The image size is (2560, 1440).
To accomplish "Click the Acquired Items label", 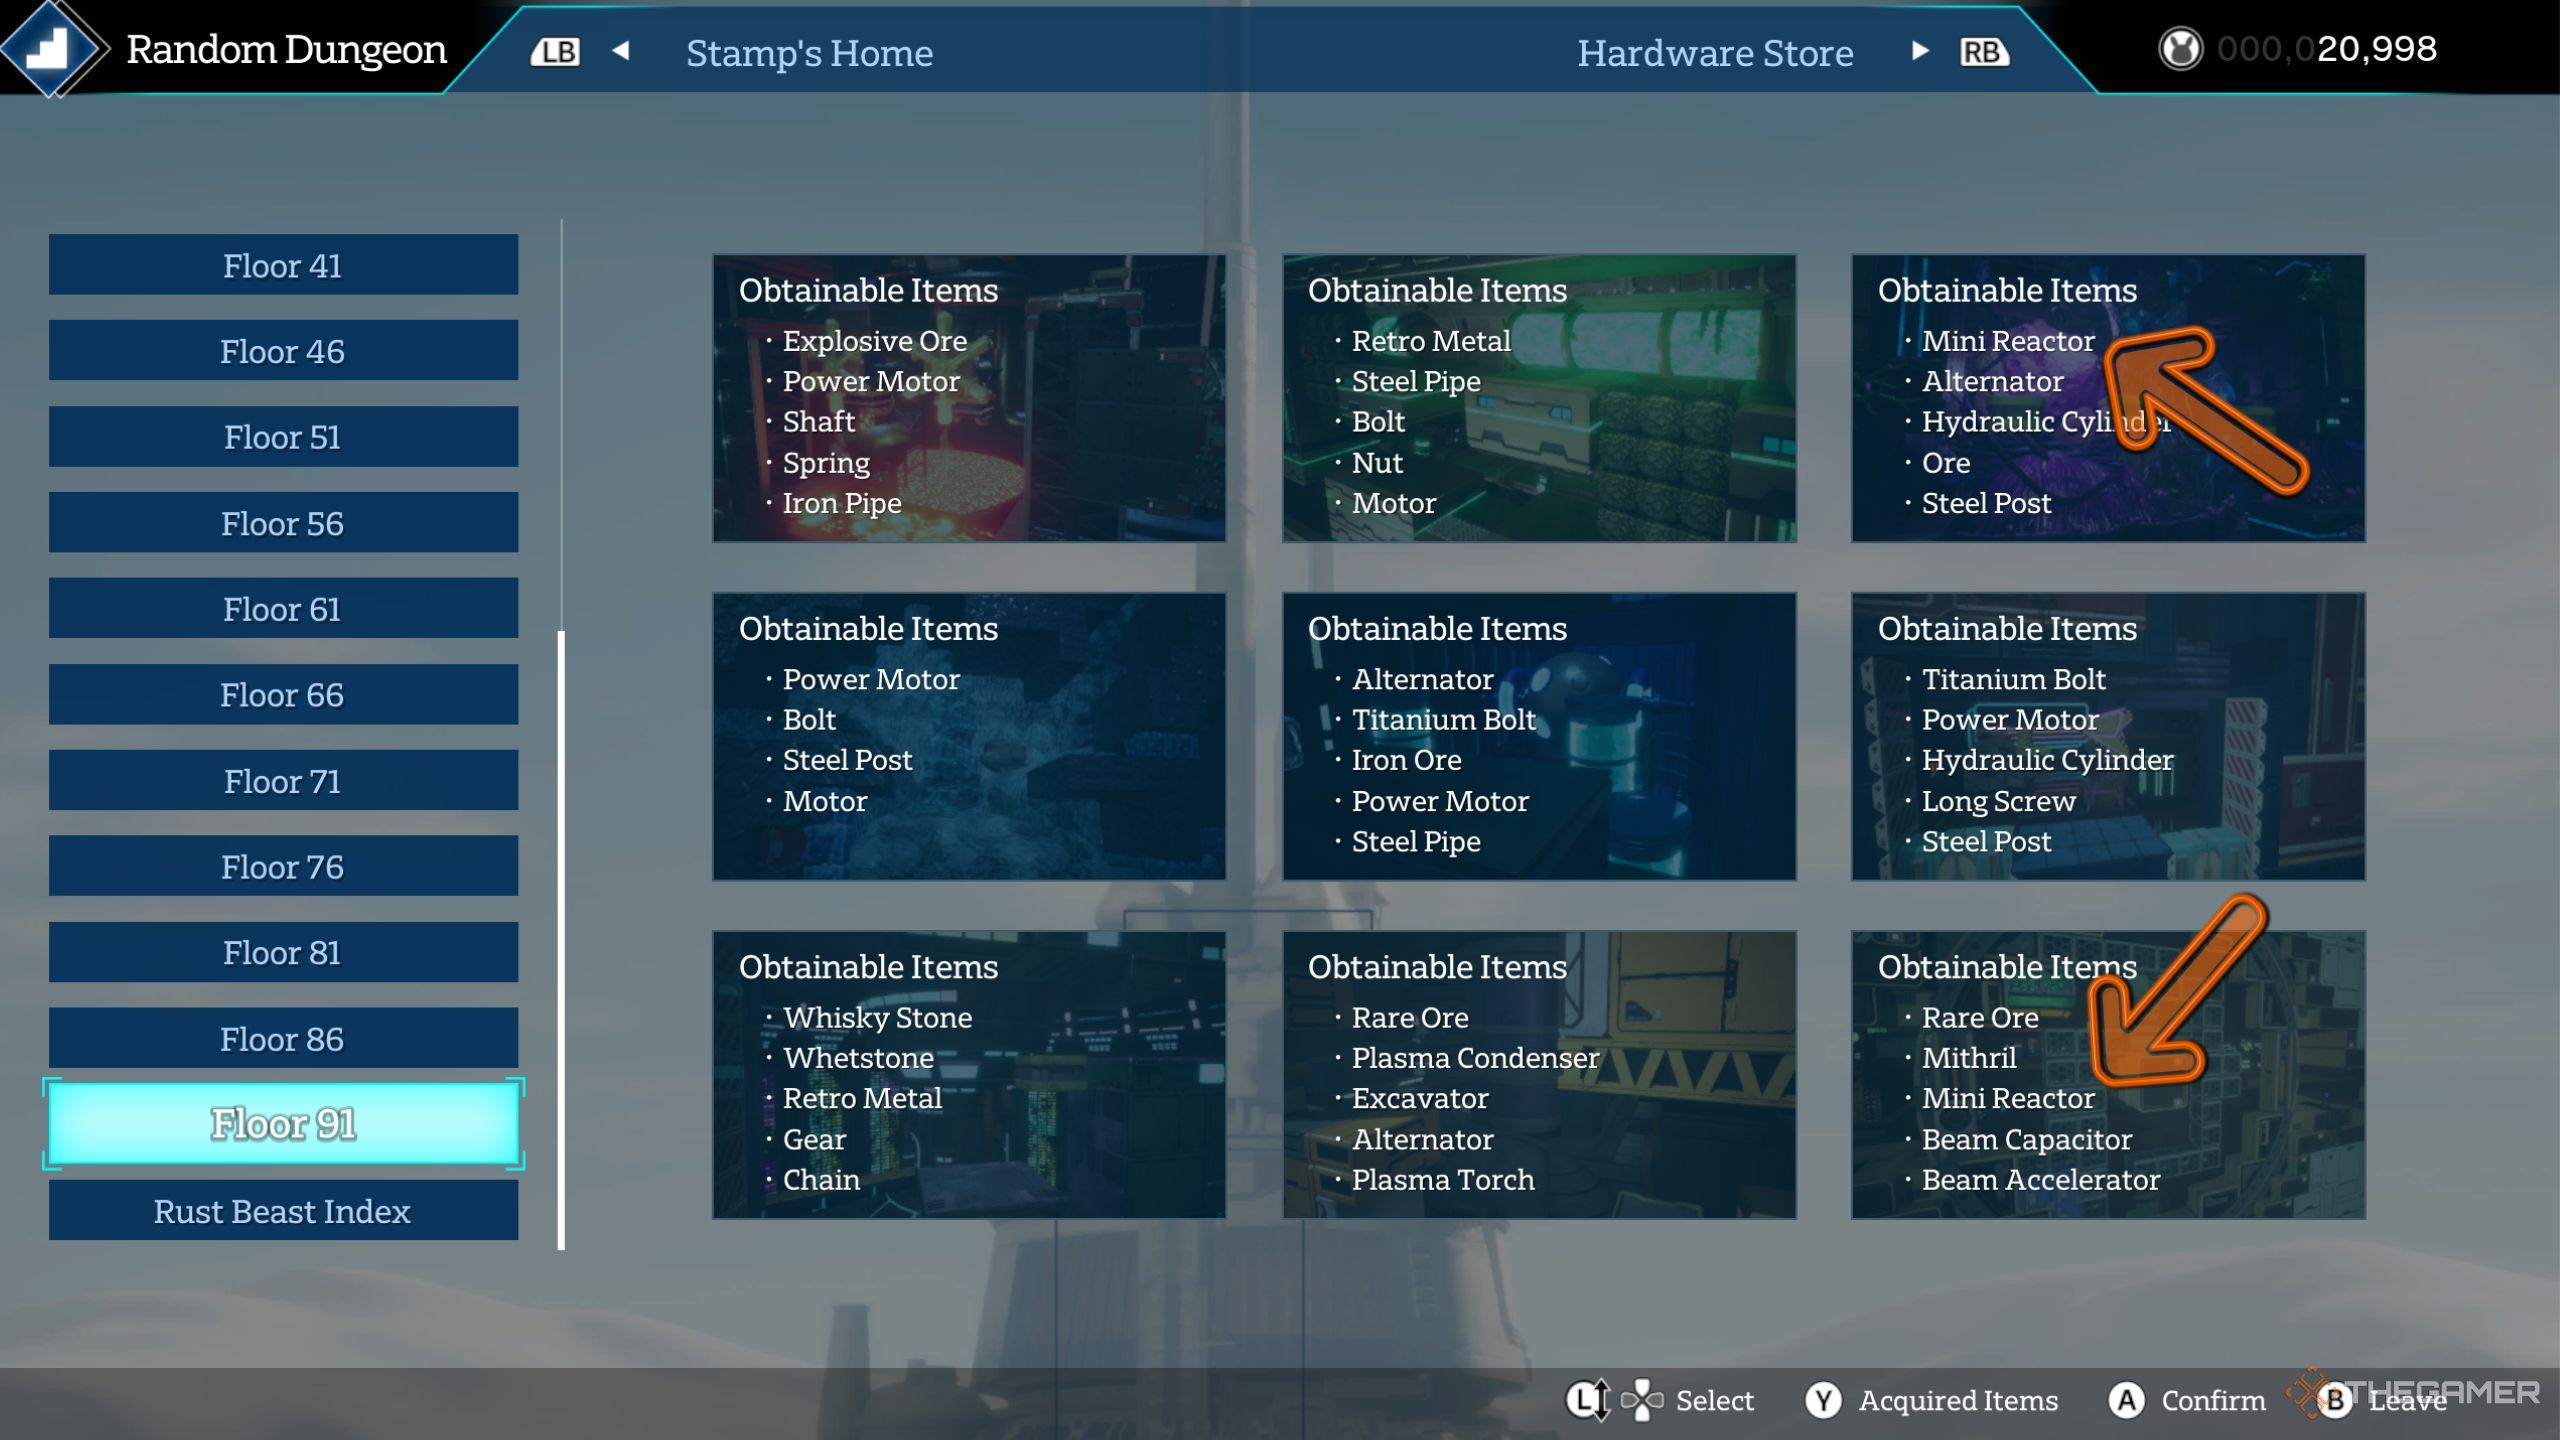I will point(1958,1401).
